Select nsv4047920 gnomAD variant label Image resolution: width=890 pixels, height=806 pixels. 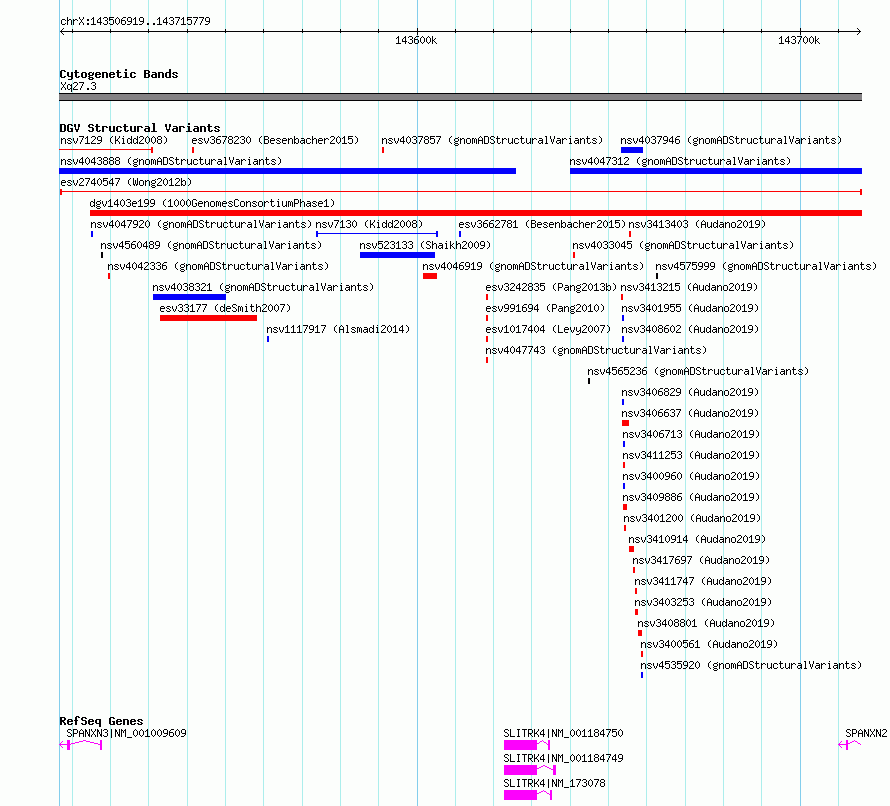(x=201, y=224)
